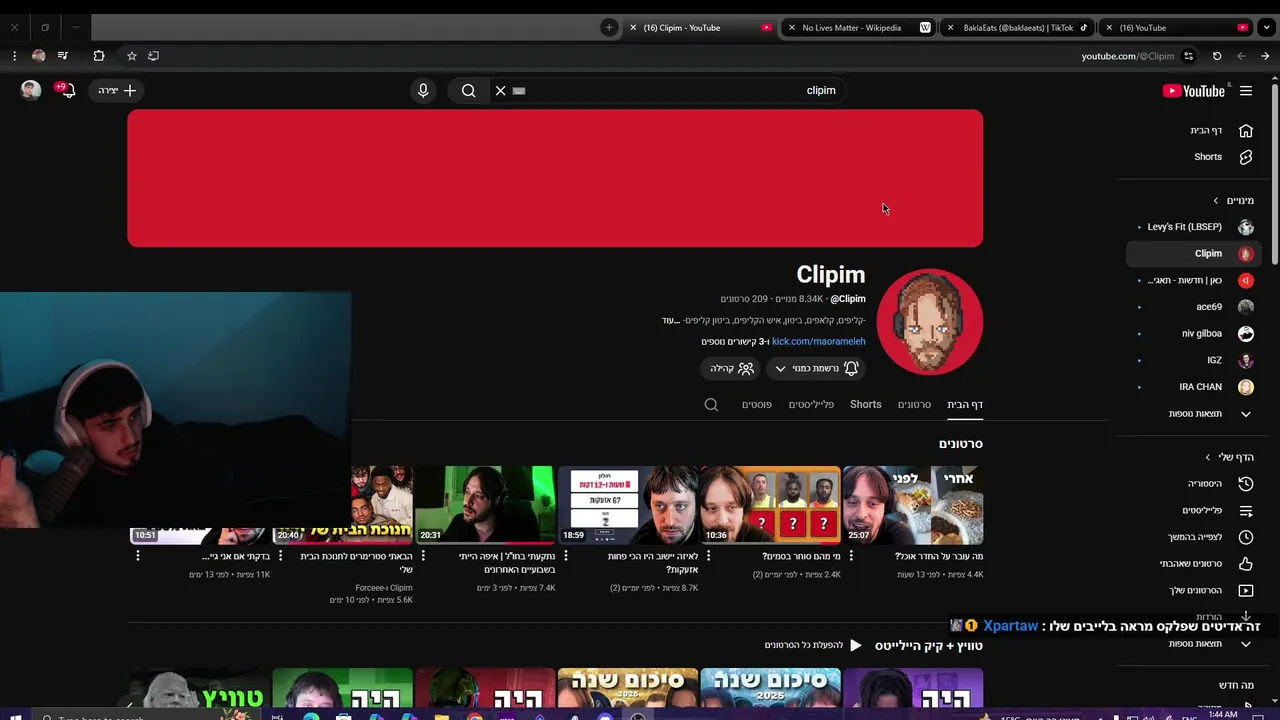Open the browser three-dot menu

point(14,56)
